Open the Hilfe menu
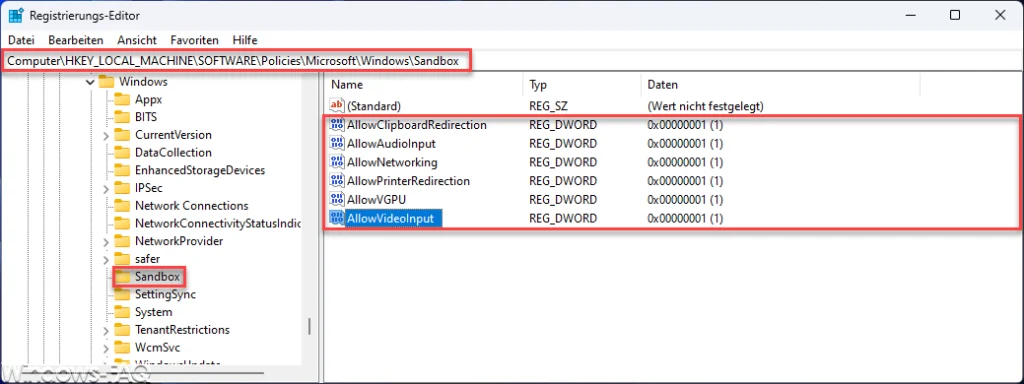The image size is (1024, 384). 245,40
